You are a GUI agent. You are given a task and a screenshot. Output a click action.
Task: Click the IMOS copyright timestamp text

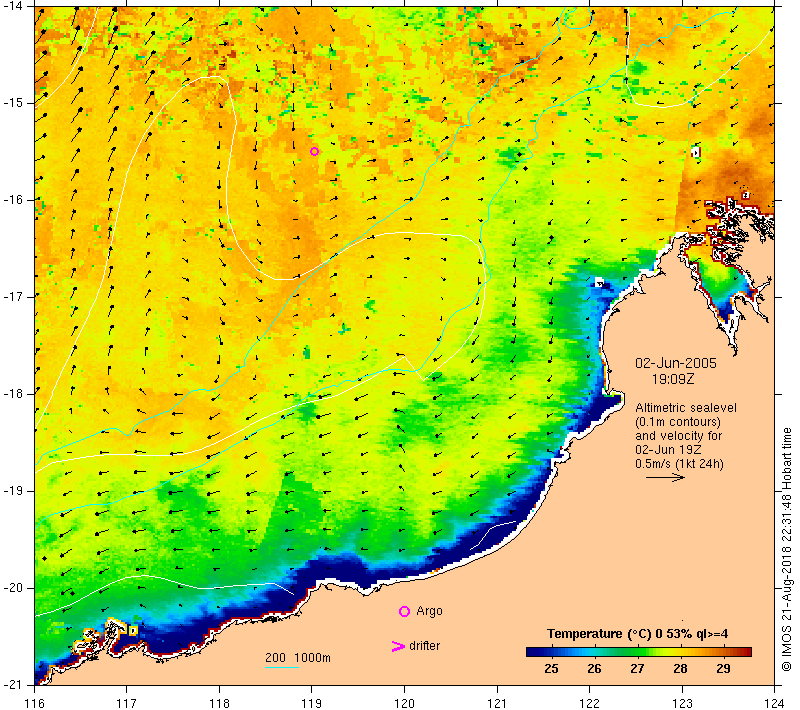coord(786,549)
